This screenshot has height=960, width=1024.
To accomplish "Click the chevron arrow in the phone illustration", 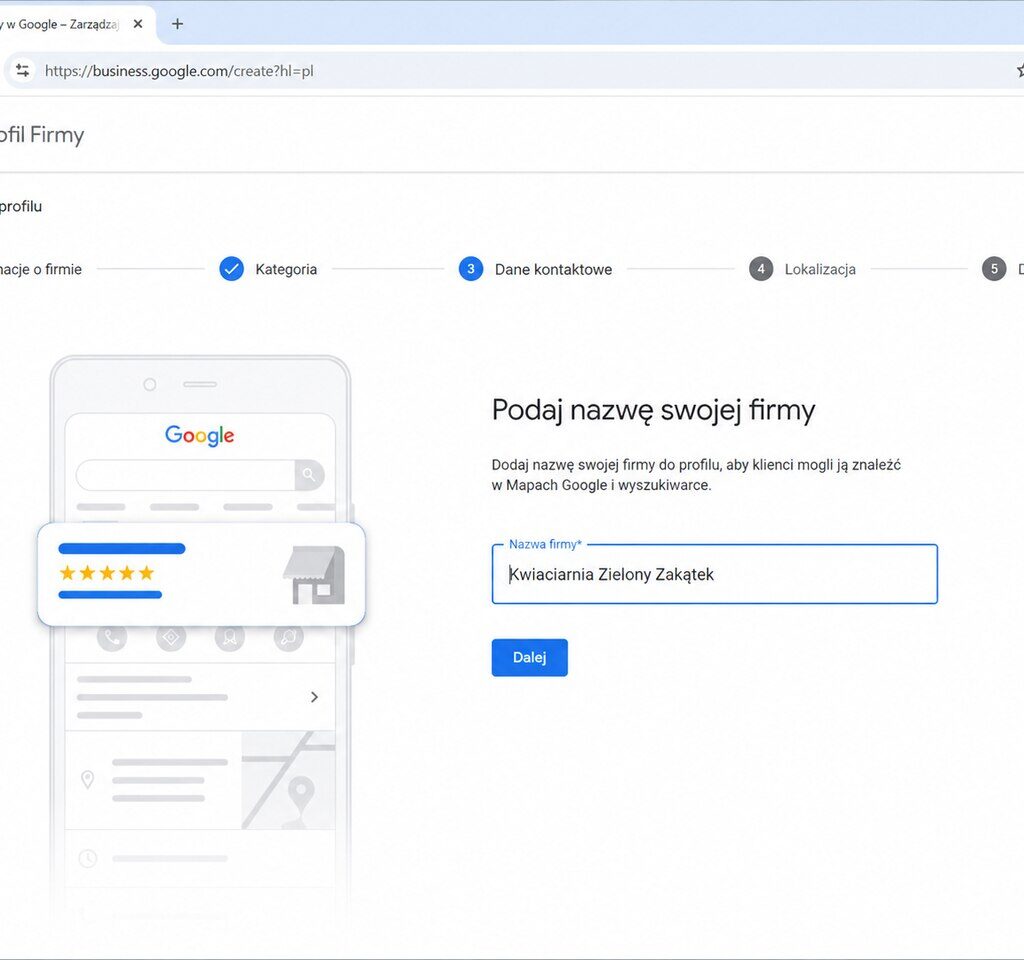I will tap(314, 697).
